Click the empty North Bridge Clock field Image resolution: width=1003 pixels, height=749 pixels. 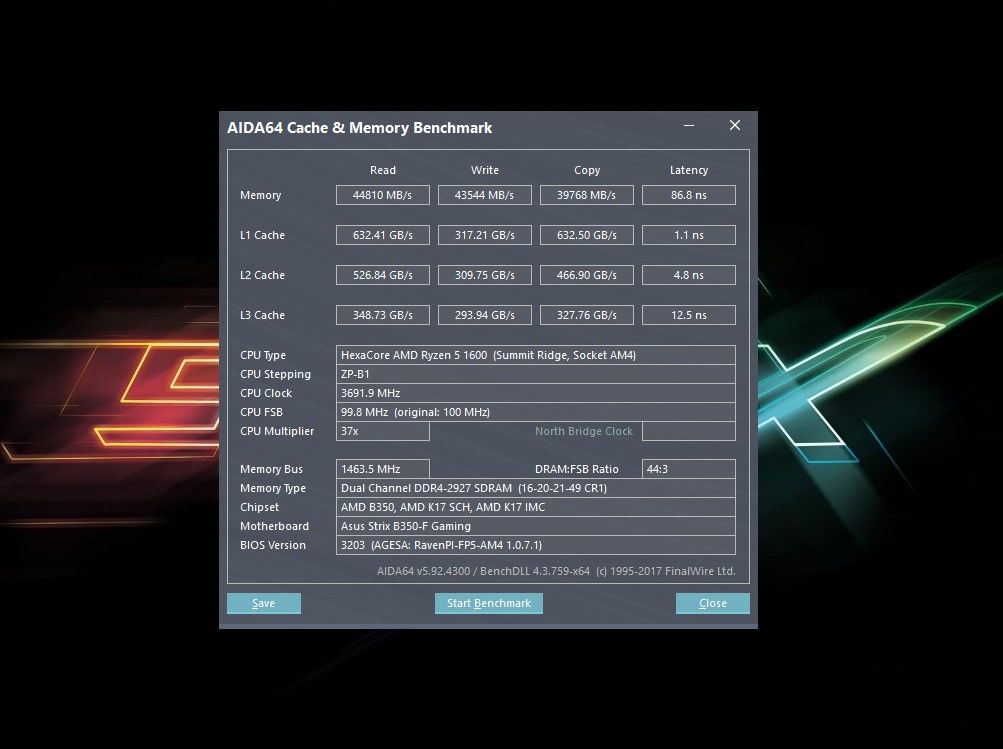pos(689,431)
